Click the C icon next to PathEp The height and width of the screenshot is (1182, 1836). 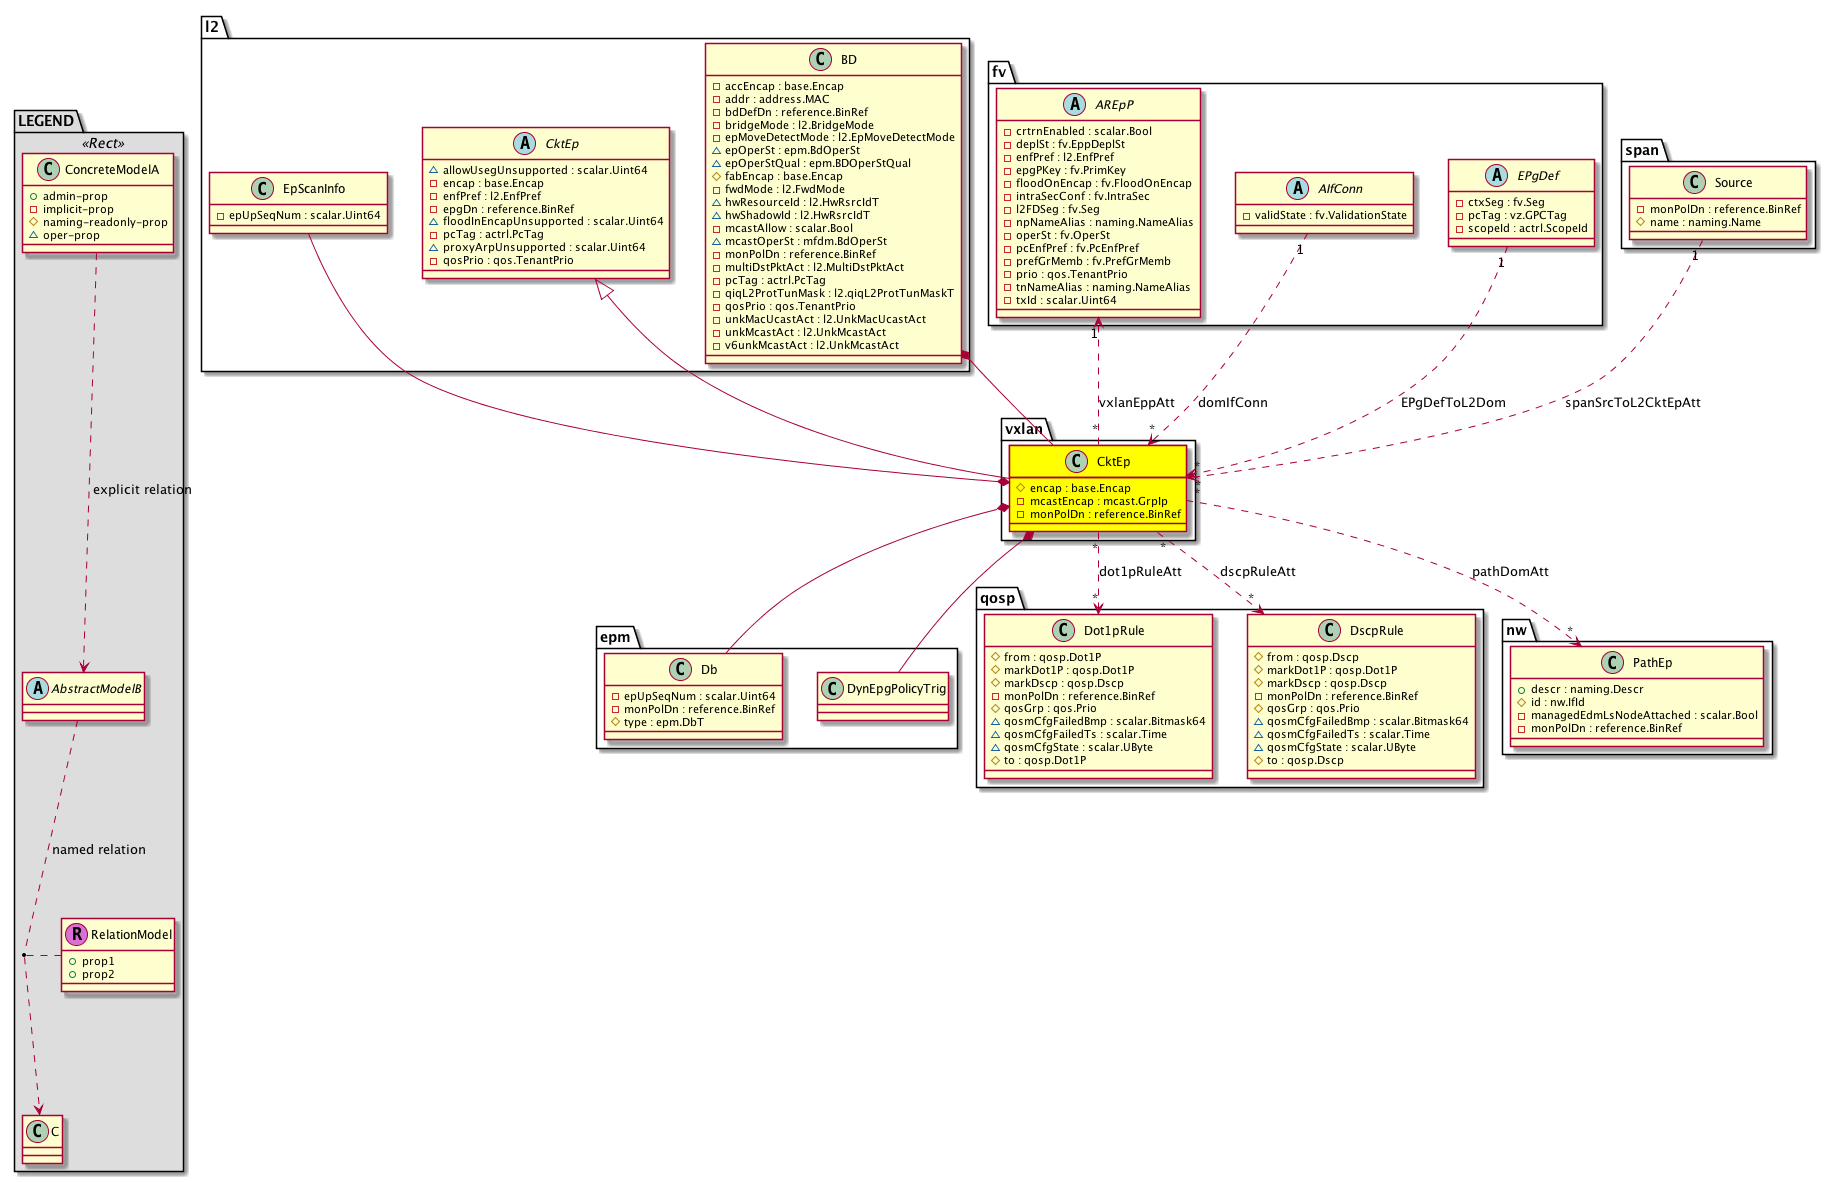(1612, 662)
